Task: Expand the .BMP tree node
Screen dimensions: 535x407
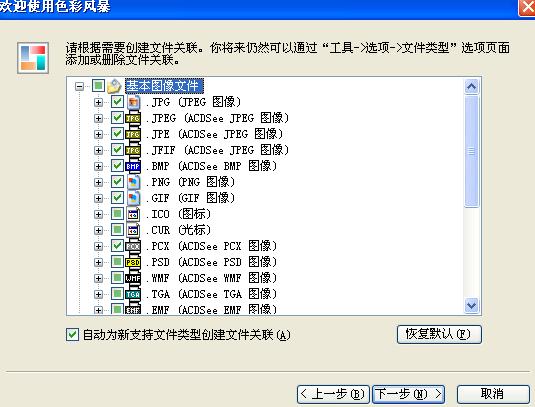Action: coord(98,166)
